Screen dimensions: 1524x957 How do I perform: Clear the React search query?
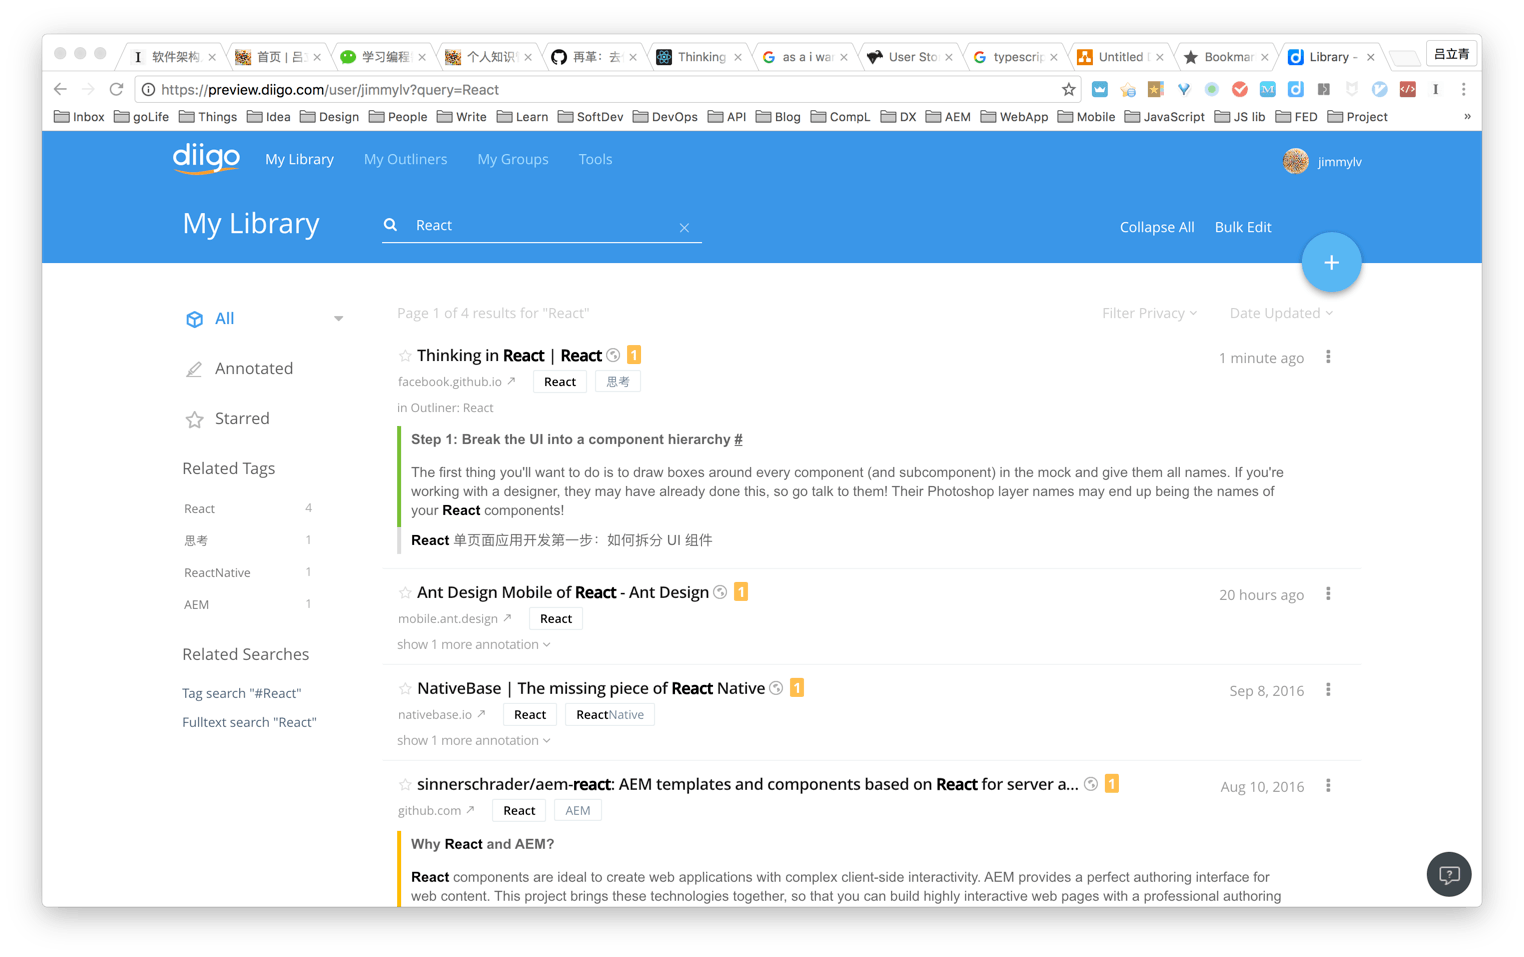684,228
